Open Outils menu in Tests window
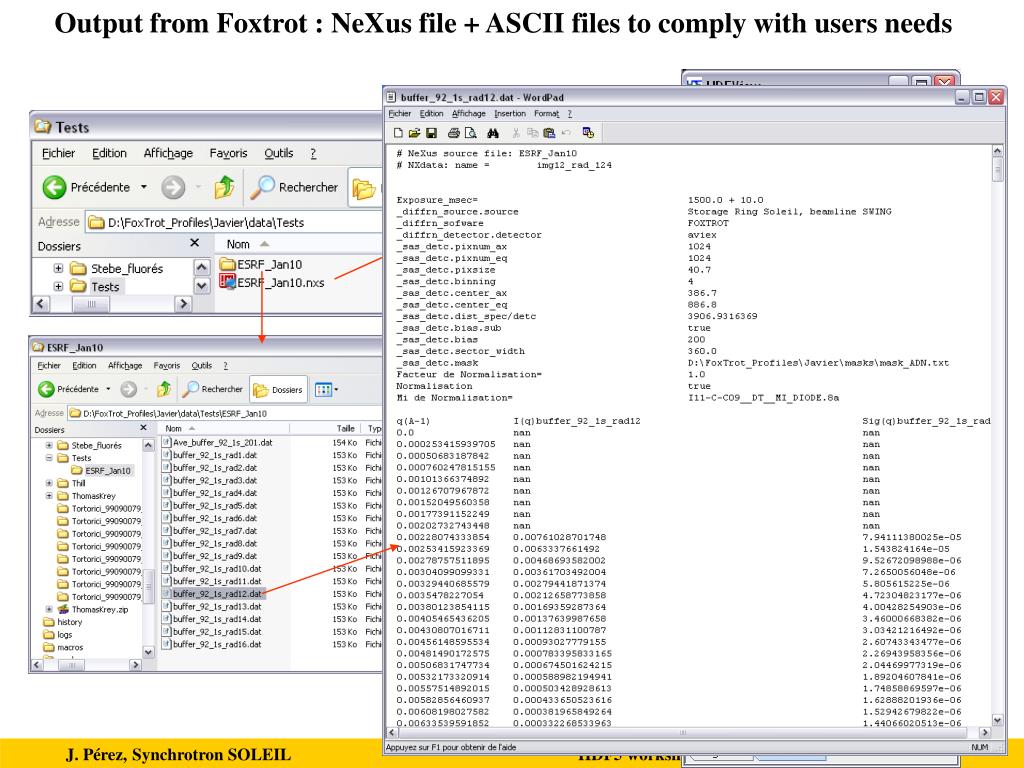The image size is (1024, 768). coord(279,153)
